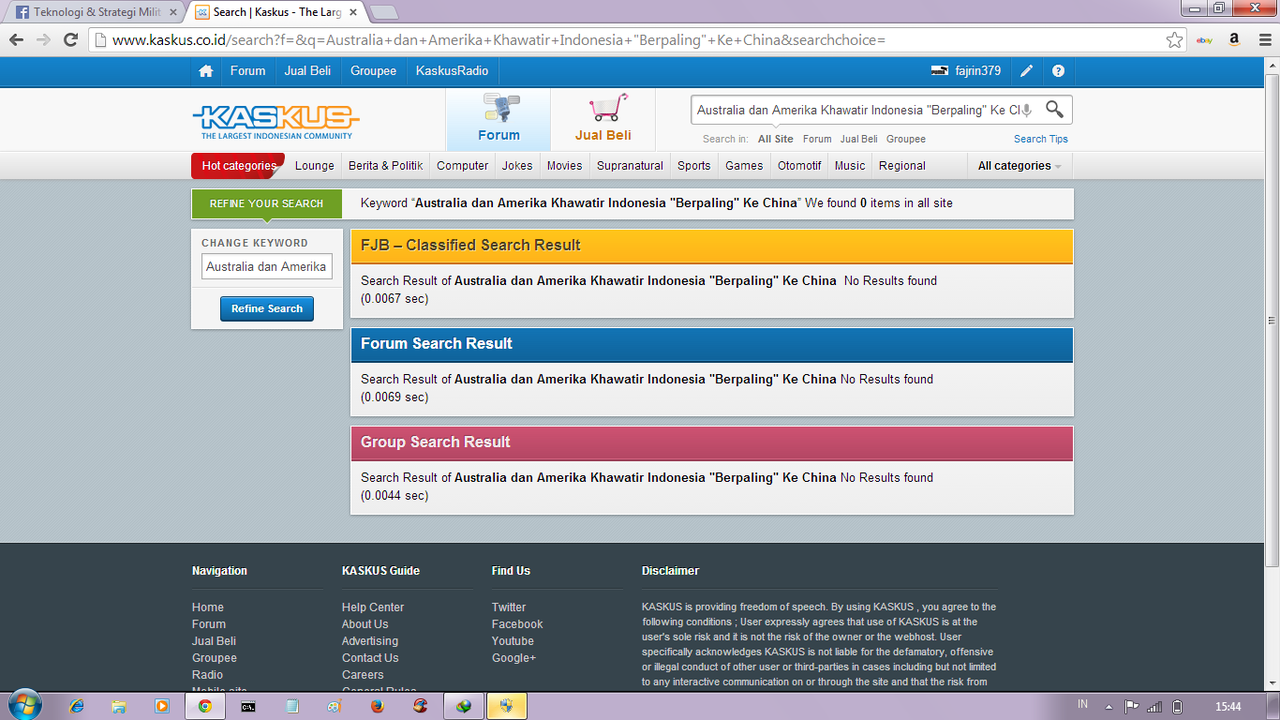Viewport: 1280px width, 720px height.
Task: Open Firefox from the taskbar
Action: tap(377, 706)
